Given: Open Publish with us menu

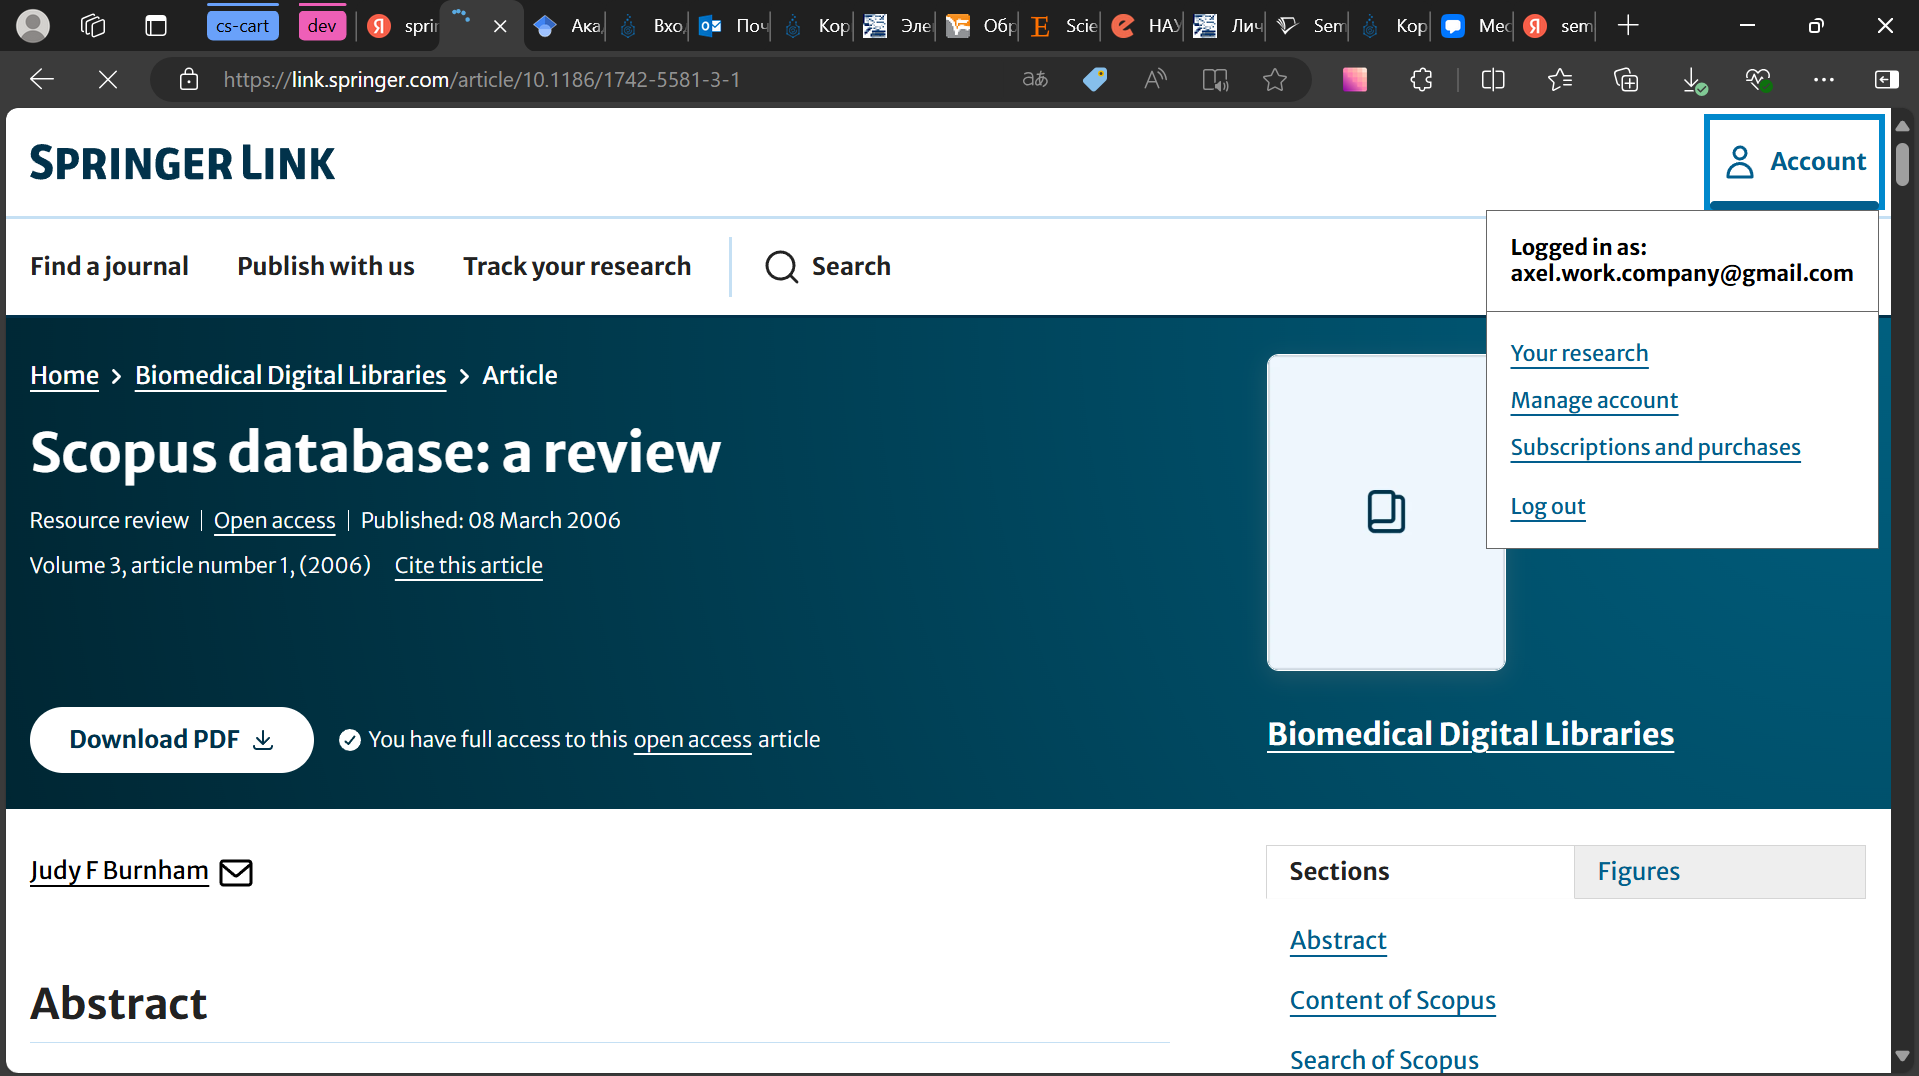Looking at the screenshot, I should 325,266.
